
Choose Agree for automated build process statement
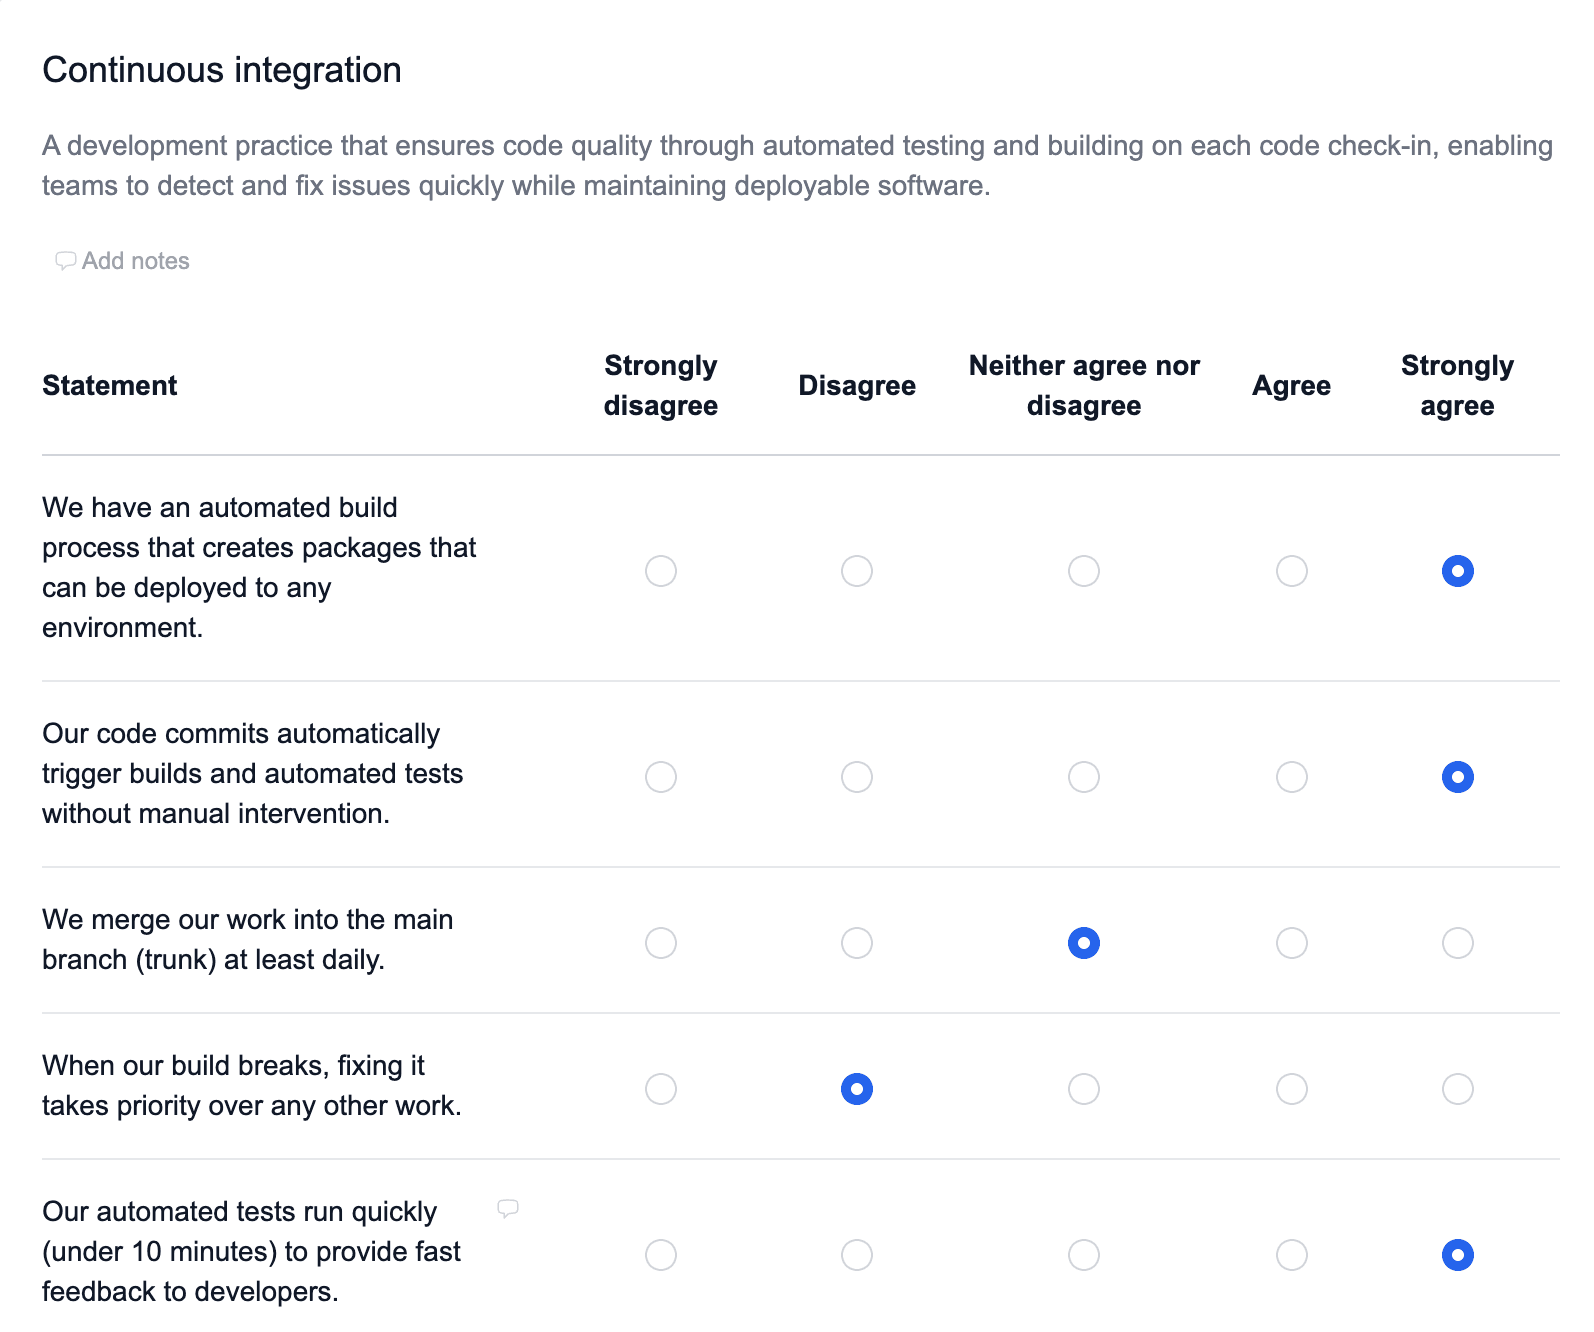point(1292,571)
